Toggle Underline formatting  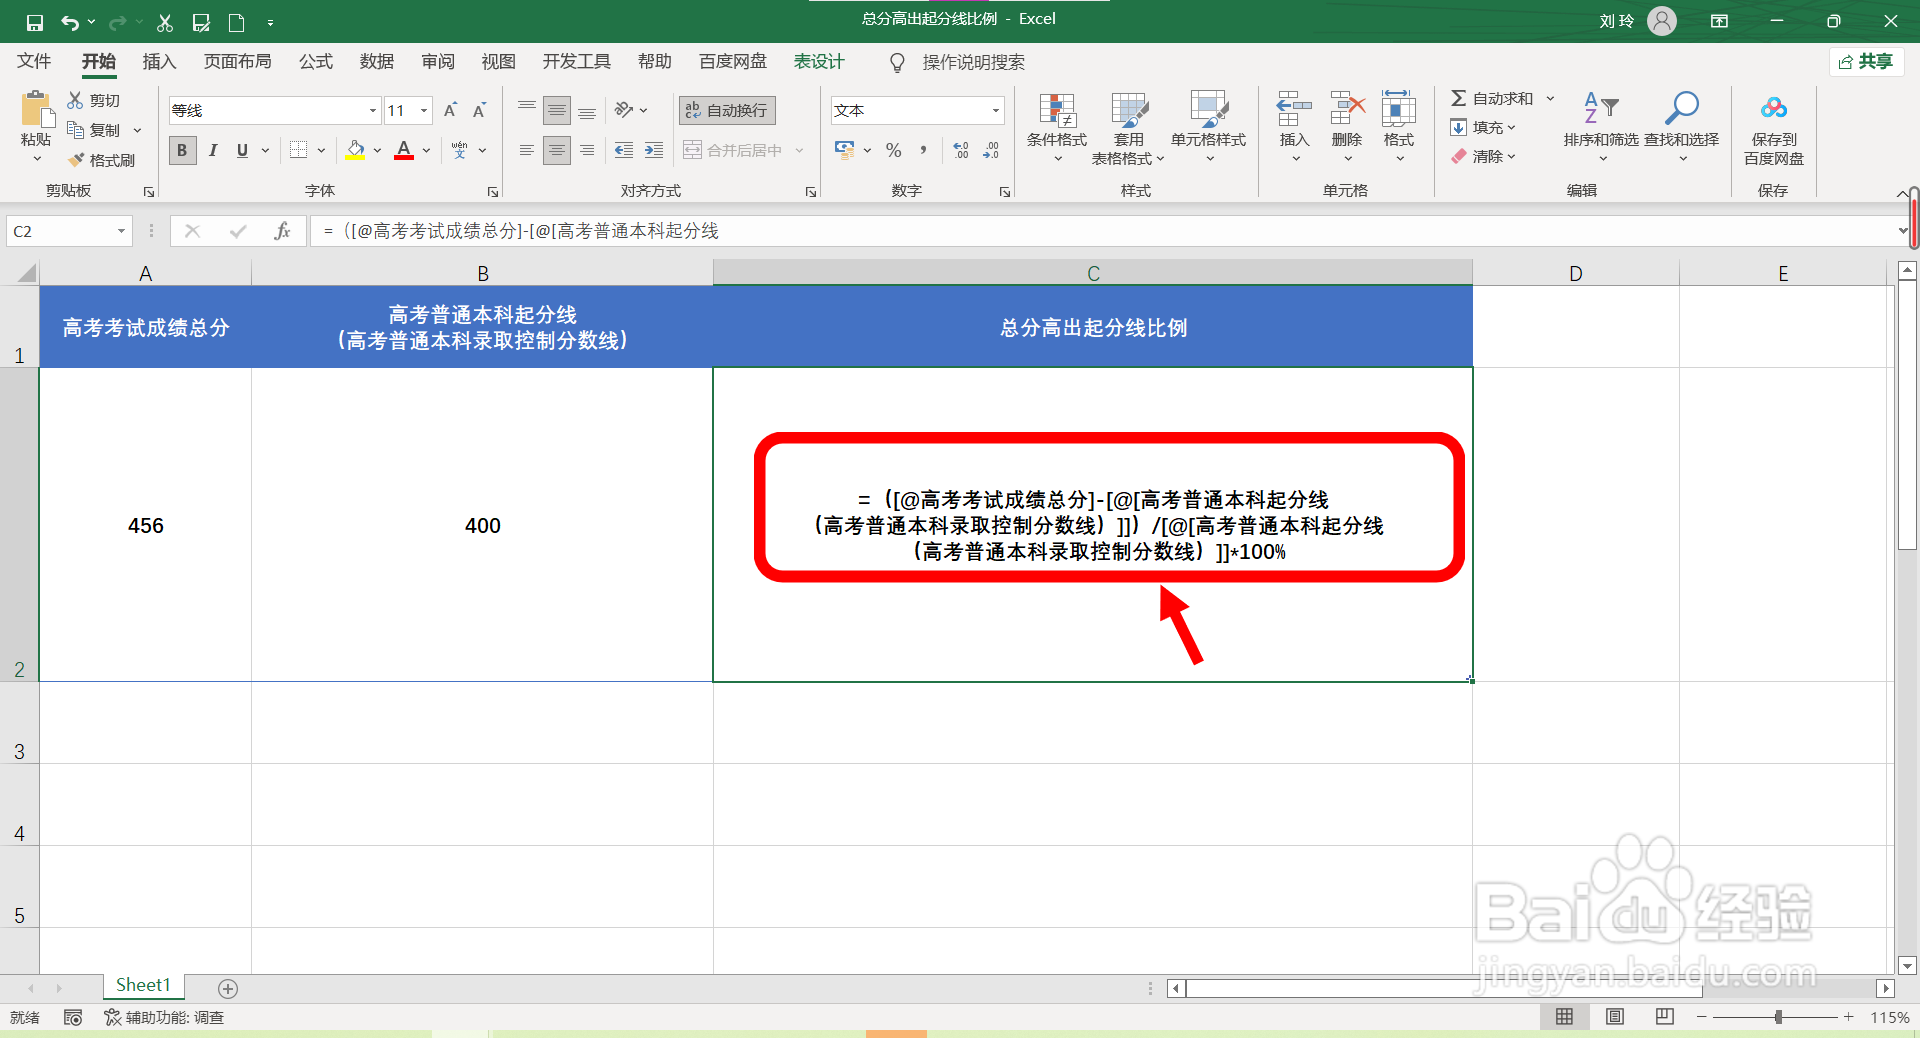coord(242,150)
